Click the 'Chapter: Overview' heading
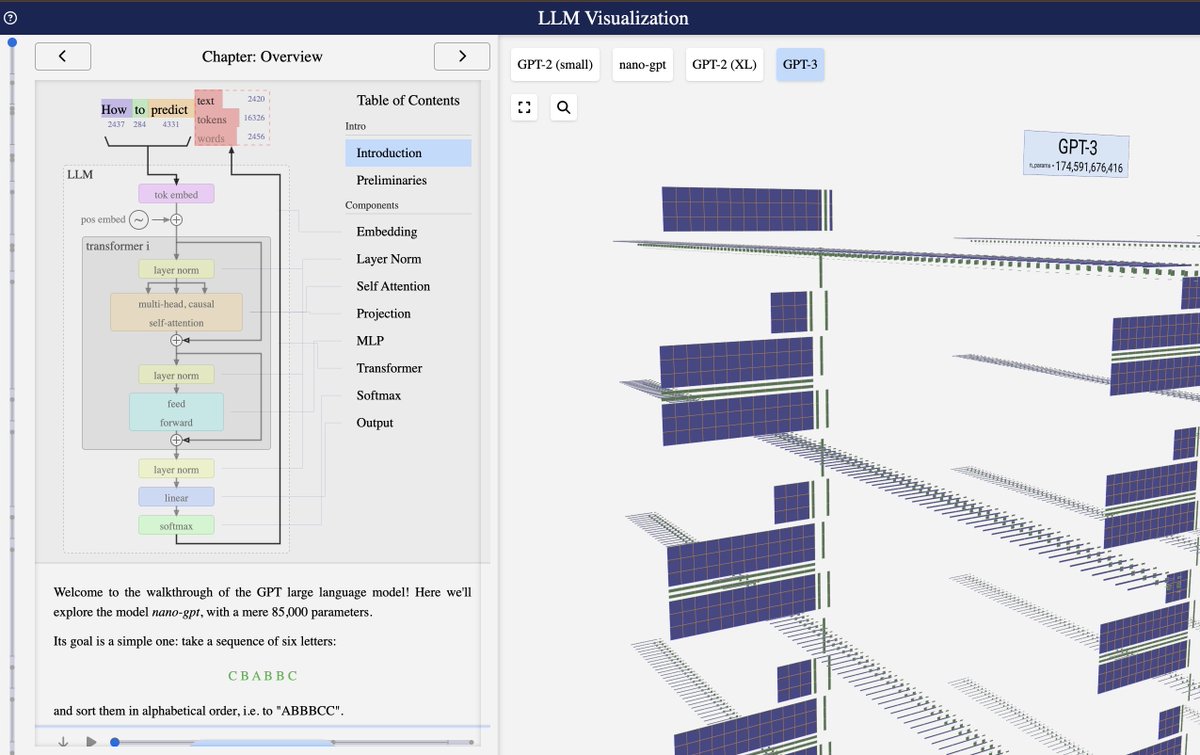 (262, 57)
